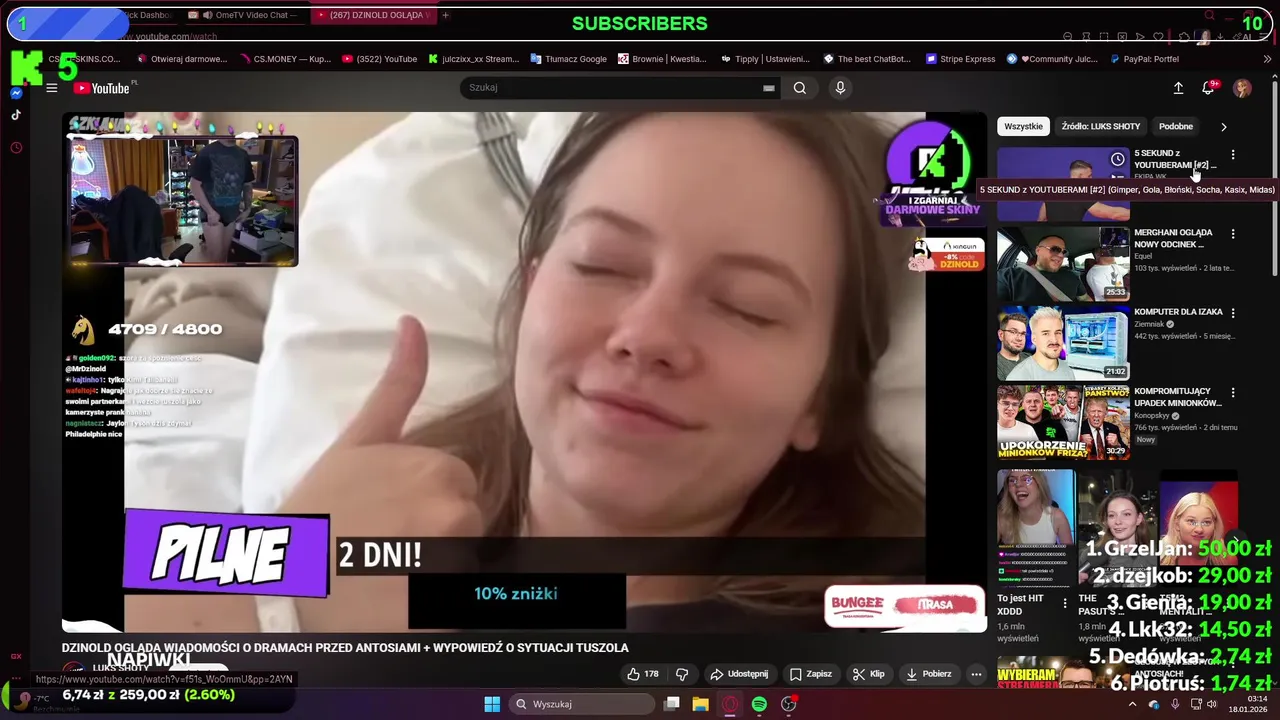Show hidden system tray icons
This screenshot has height=720, width=1280.
tap(1132, 704)
